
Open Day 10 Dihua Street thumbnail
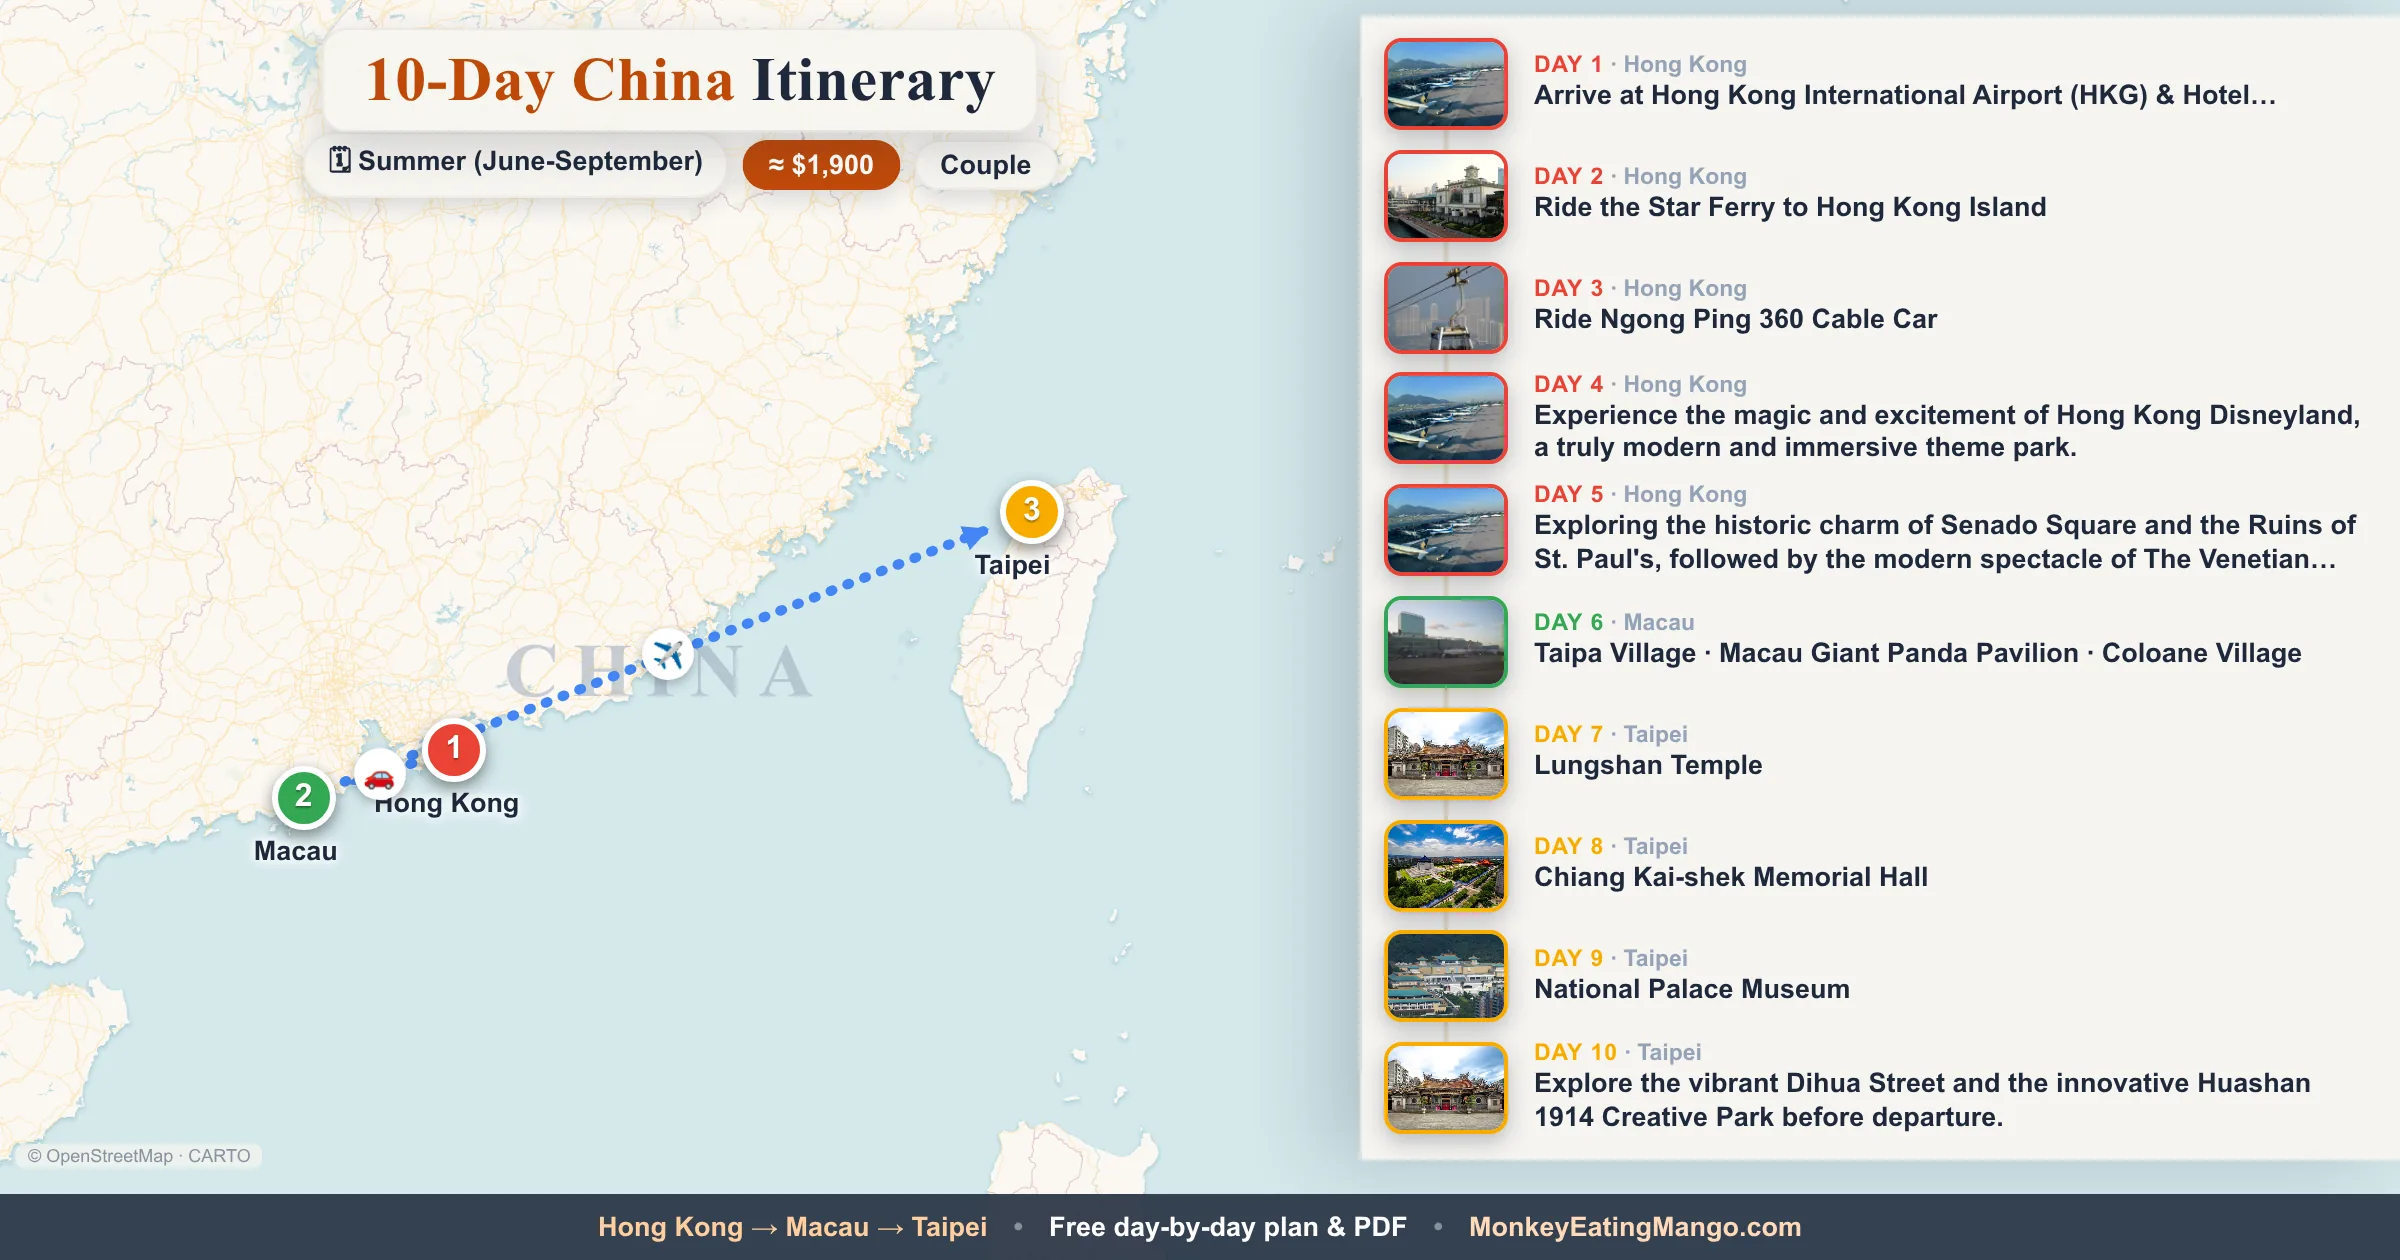1446,1088
